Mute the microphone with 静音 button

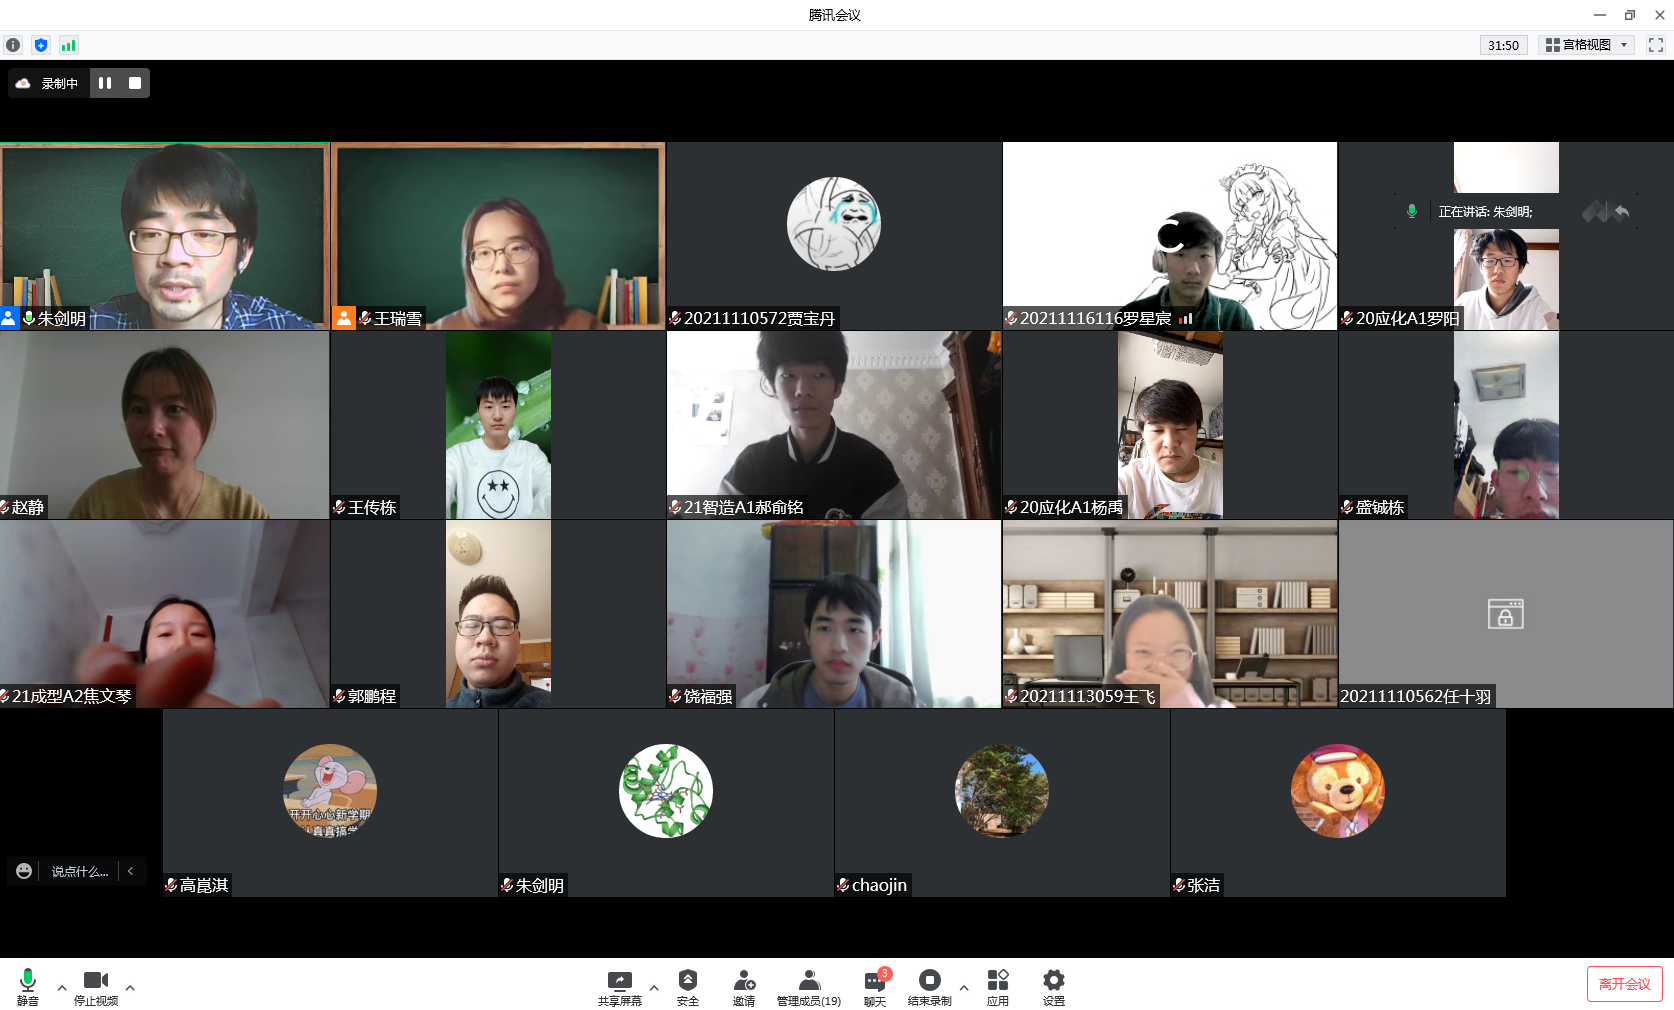(x=28, y=986)
